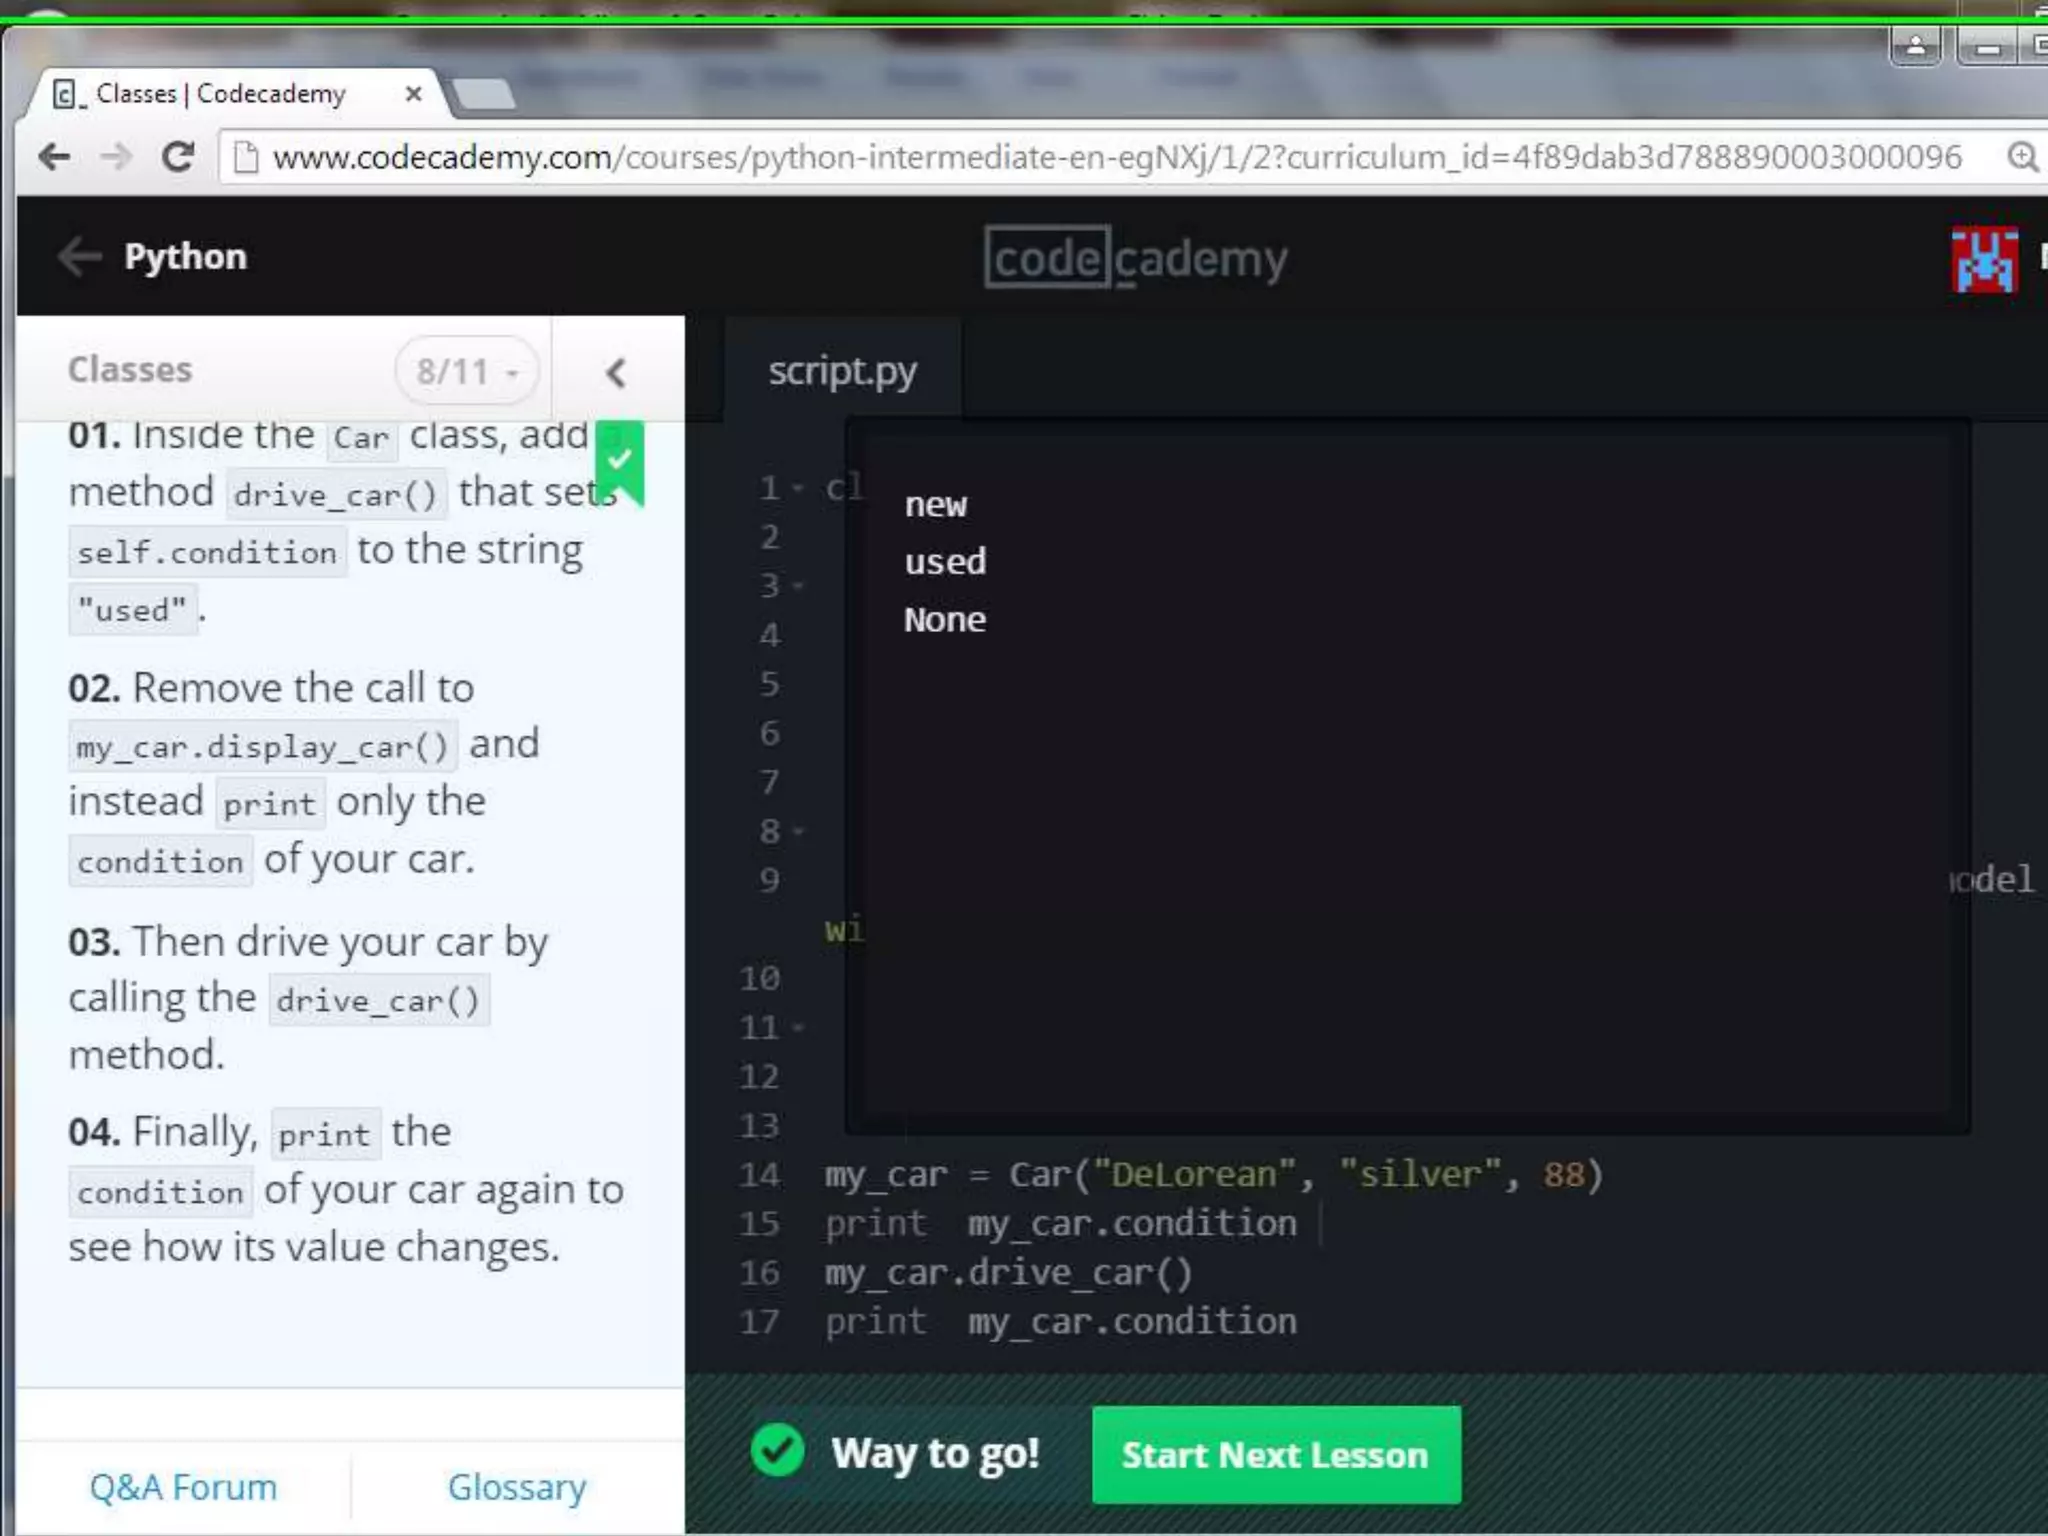Click the self.condition code snippet

pyautogui.click(x=207, y=552)
